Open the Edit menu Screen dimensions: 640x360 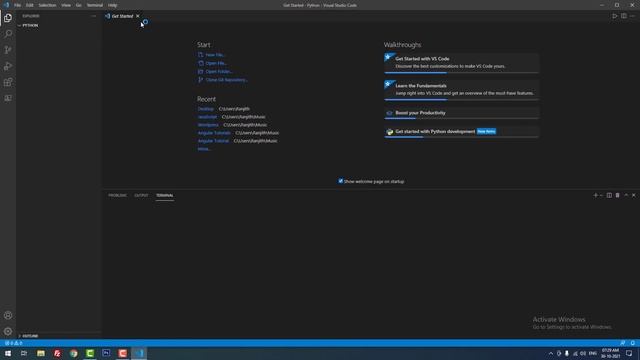[30, 5]
